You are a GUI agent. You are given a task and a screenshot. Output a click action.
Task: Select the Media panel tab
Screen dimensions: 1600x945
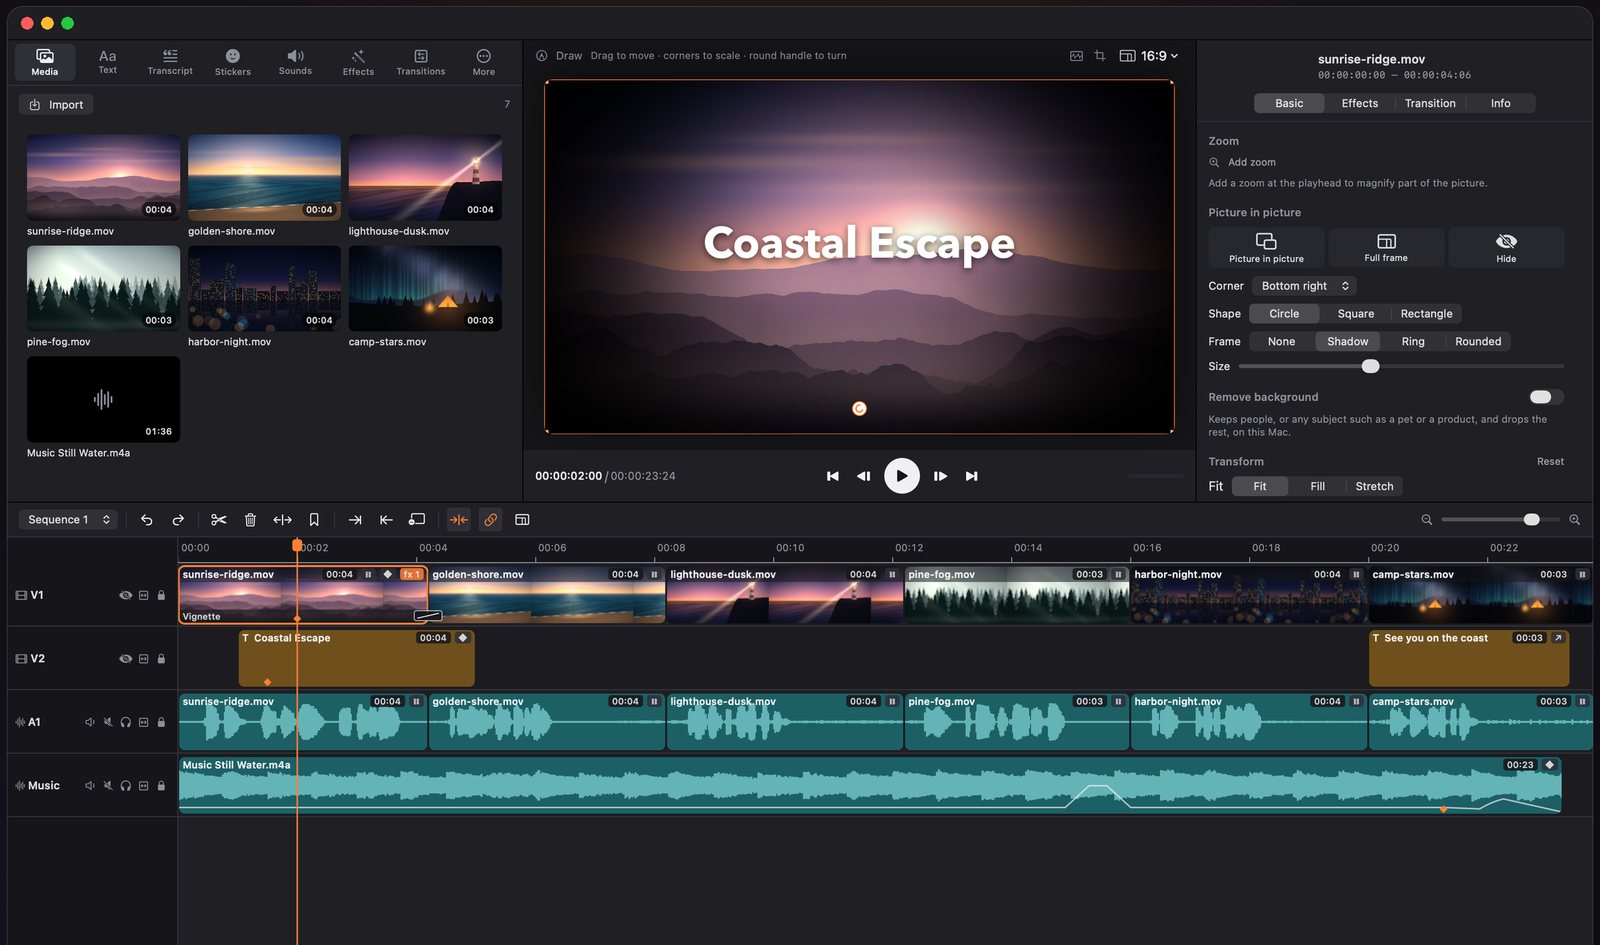[x=44, y=62]
